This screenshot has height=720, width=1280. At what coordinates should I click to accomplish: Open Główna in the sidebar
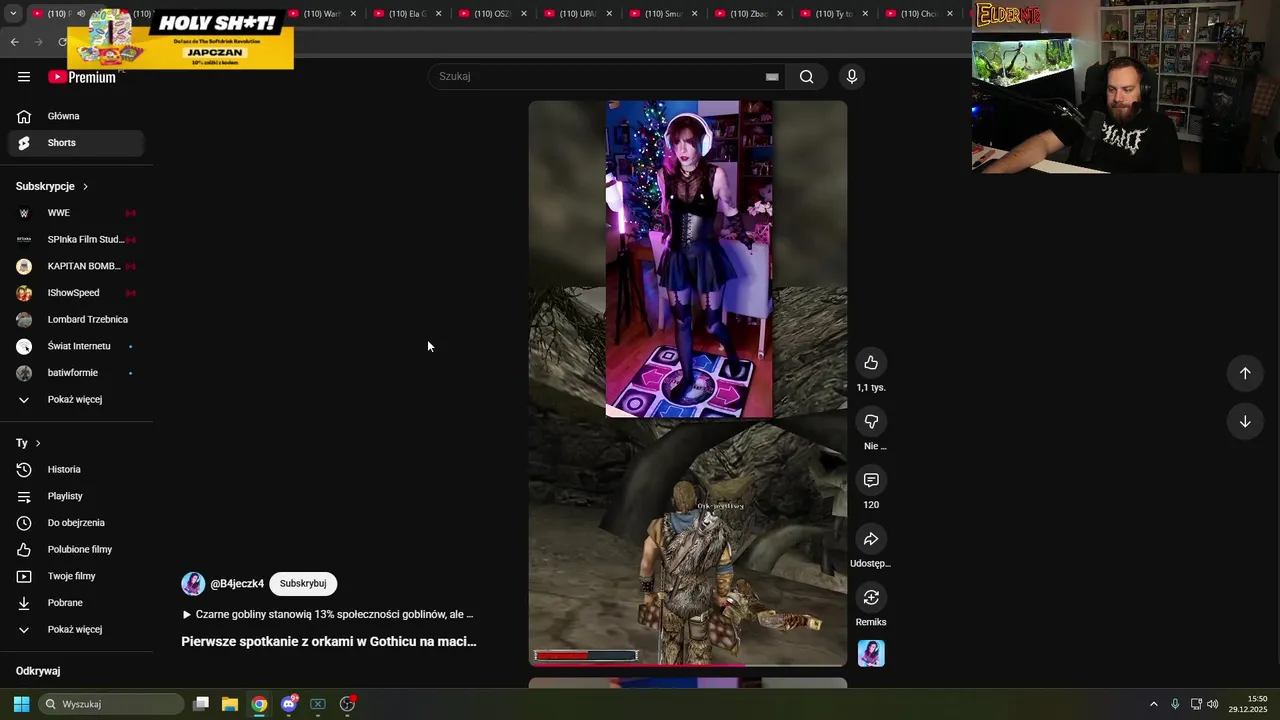[76, 116]
